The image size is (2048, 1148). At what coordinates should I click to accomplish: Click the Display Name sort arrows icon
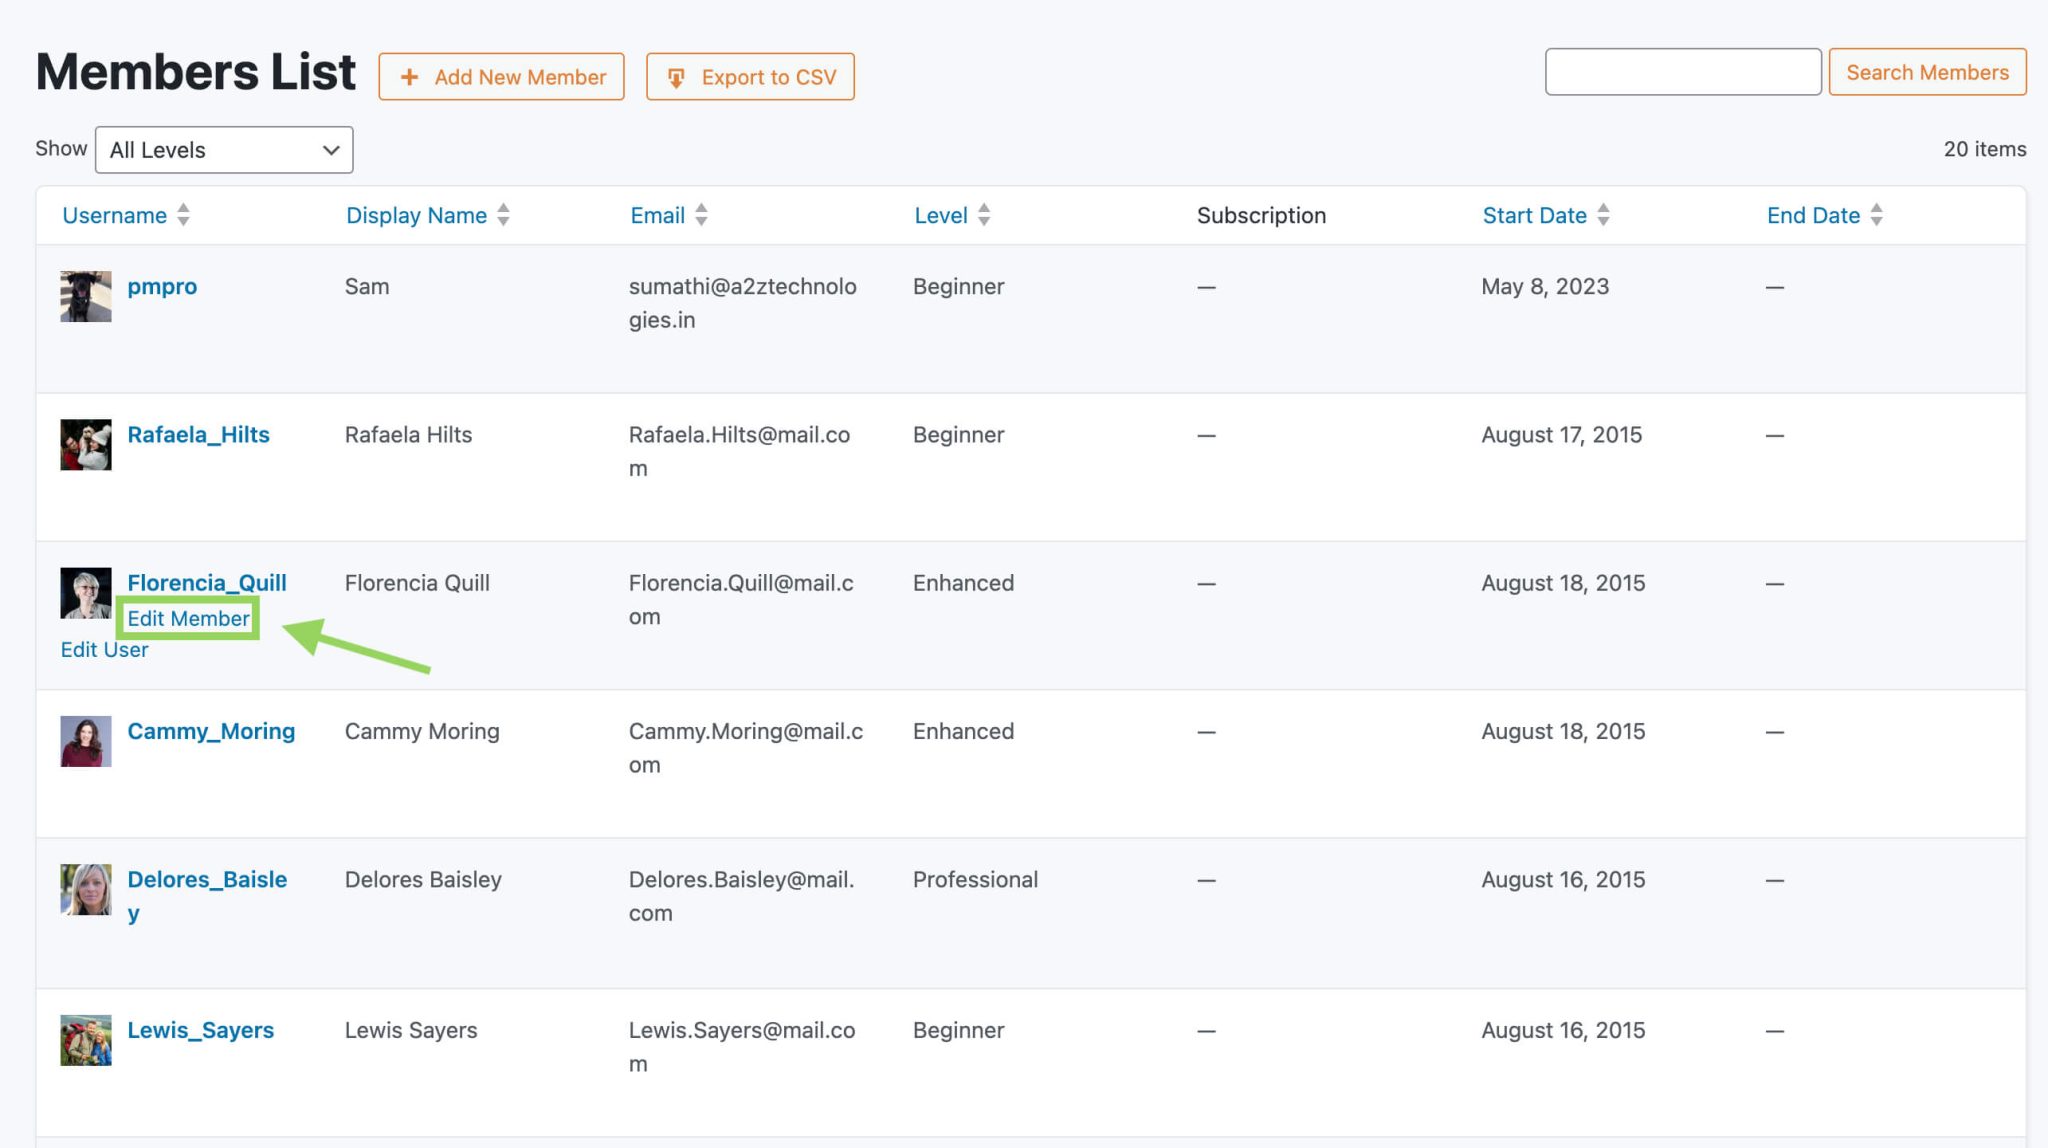503,215
